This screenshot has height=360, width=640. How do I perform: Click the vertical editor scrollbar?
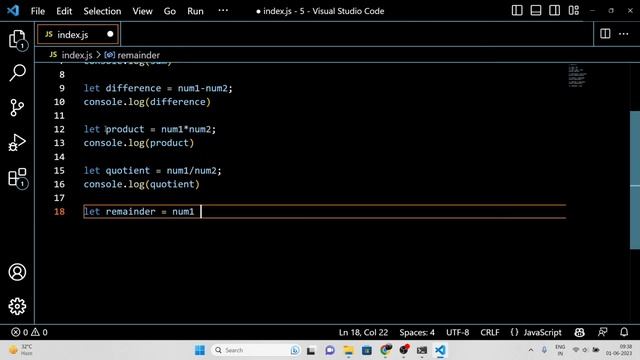pos(635,180)
